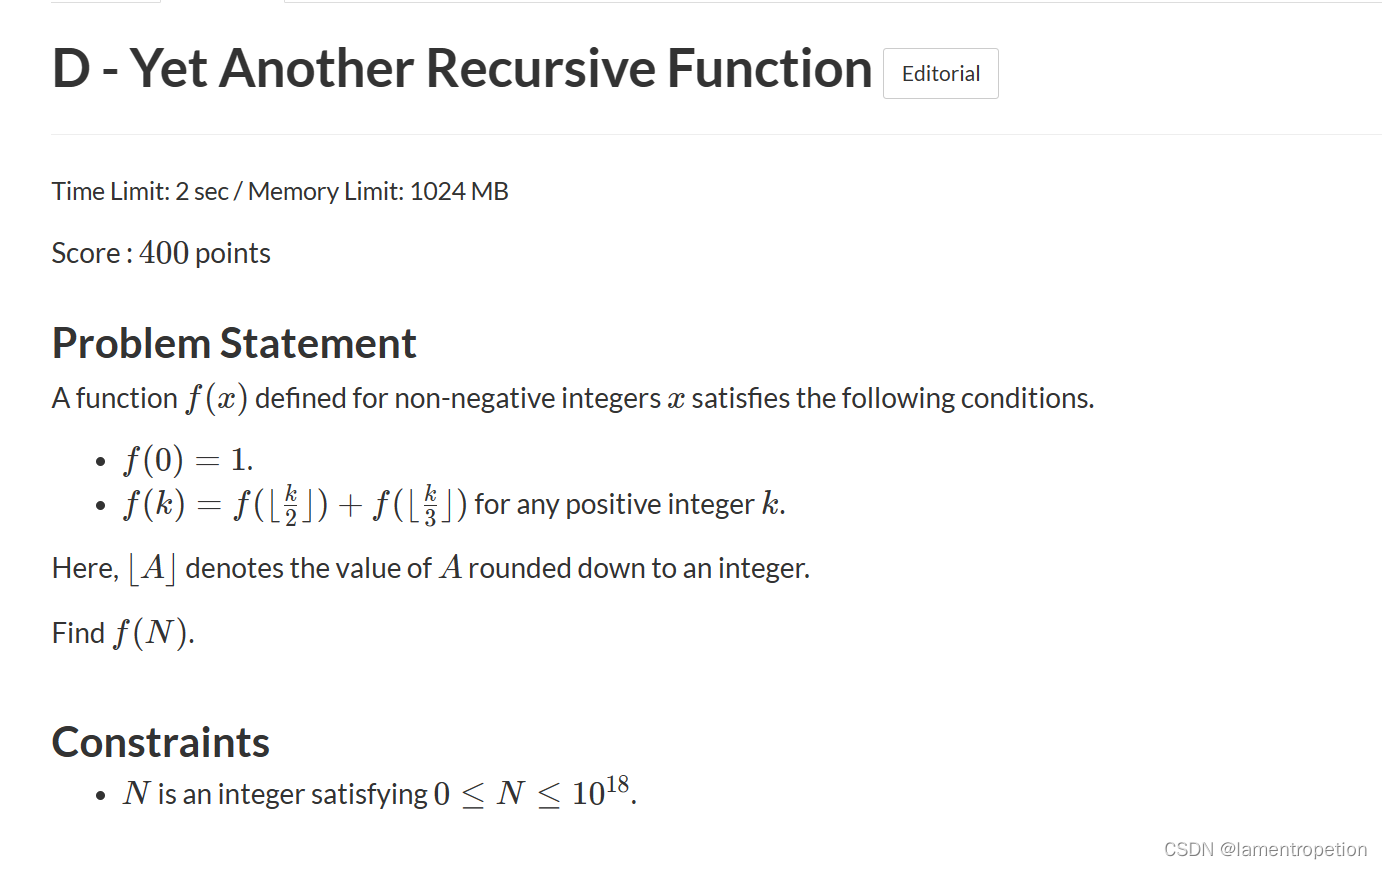Select the text 'Find f(N)'
The image size is (1382, 869).
coord(122,632)
